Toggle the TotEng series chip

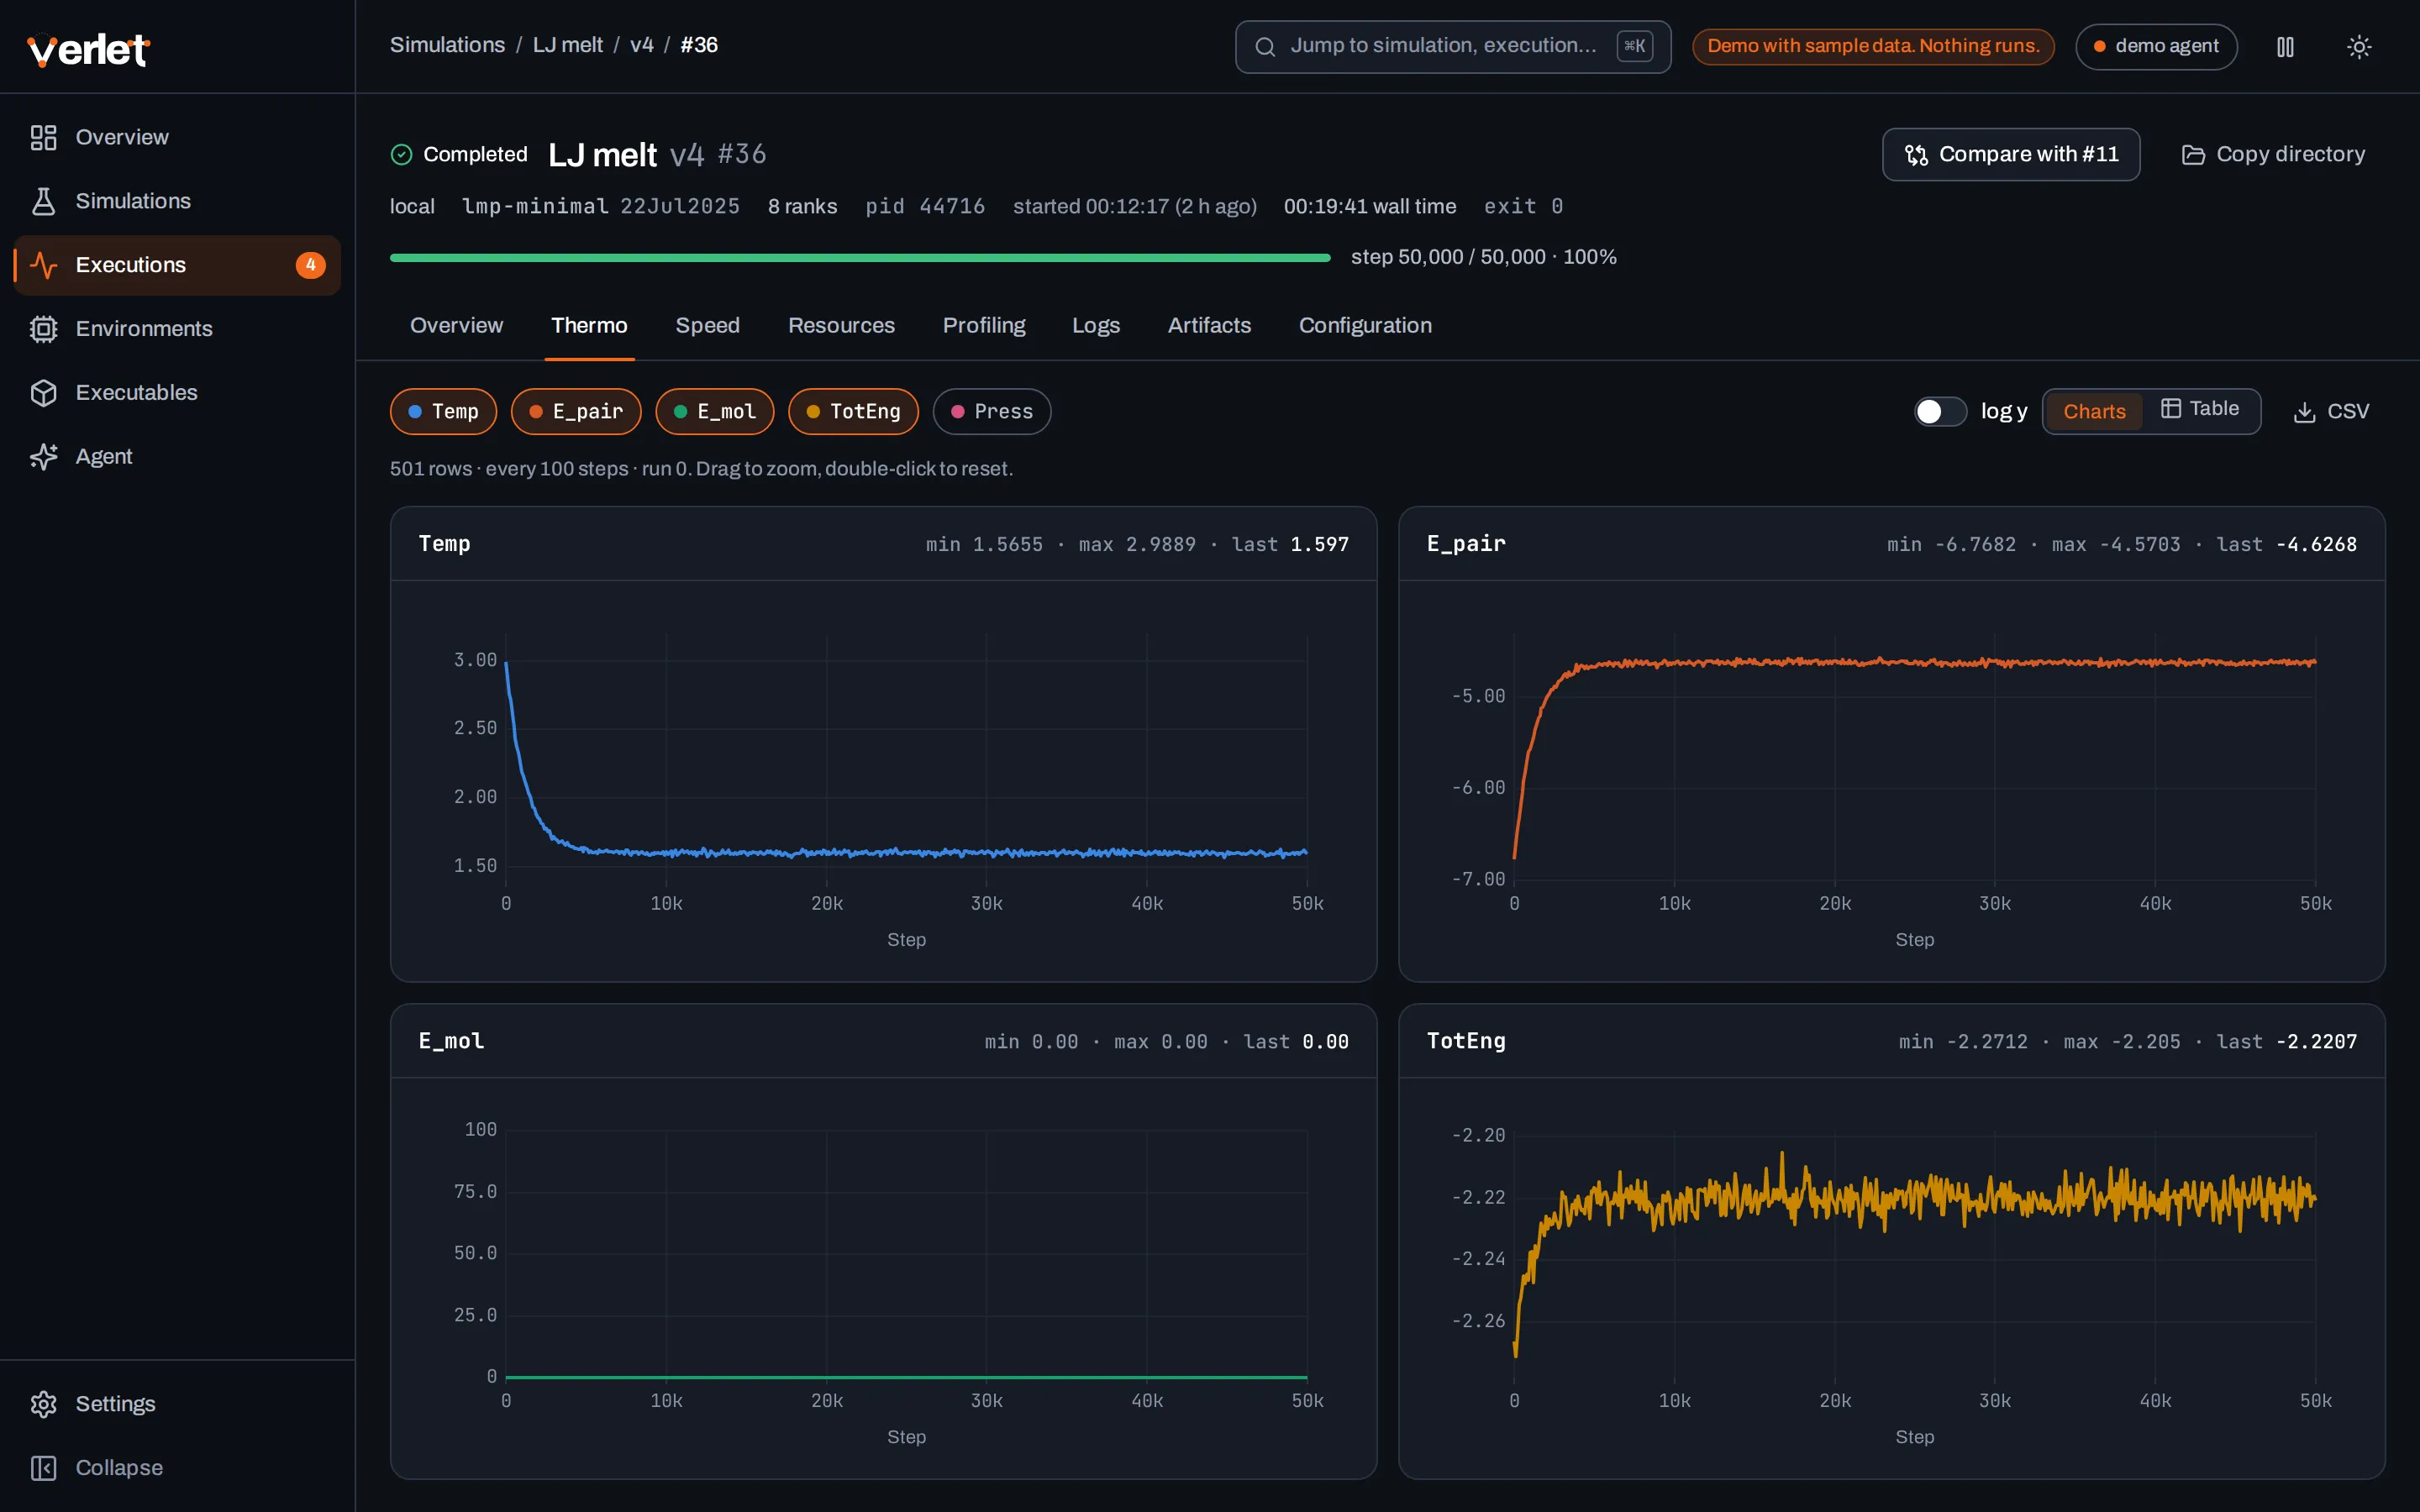point(853,412)
